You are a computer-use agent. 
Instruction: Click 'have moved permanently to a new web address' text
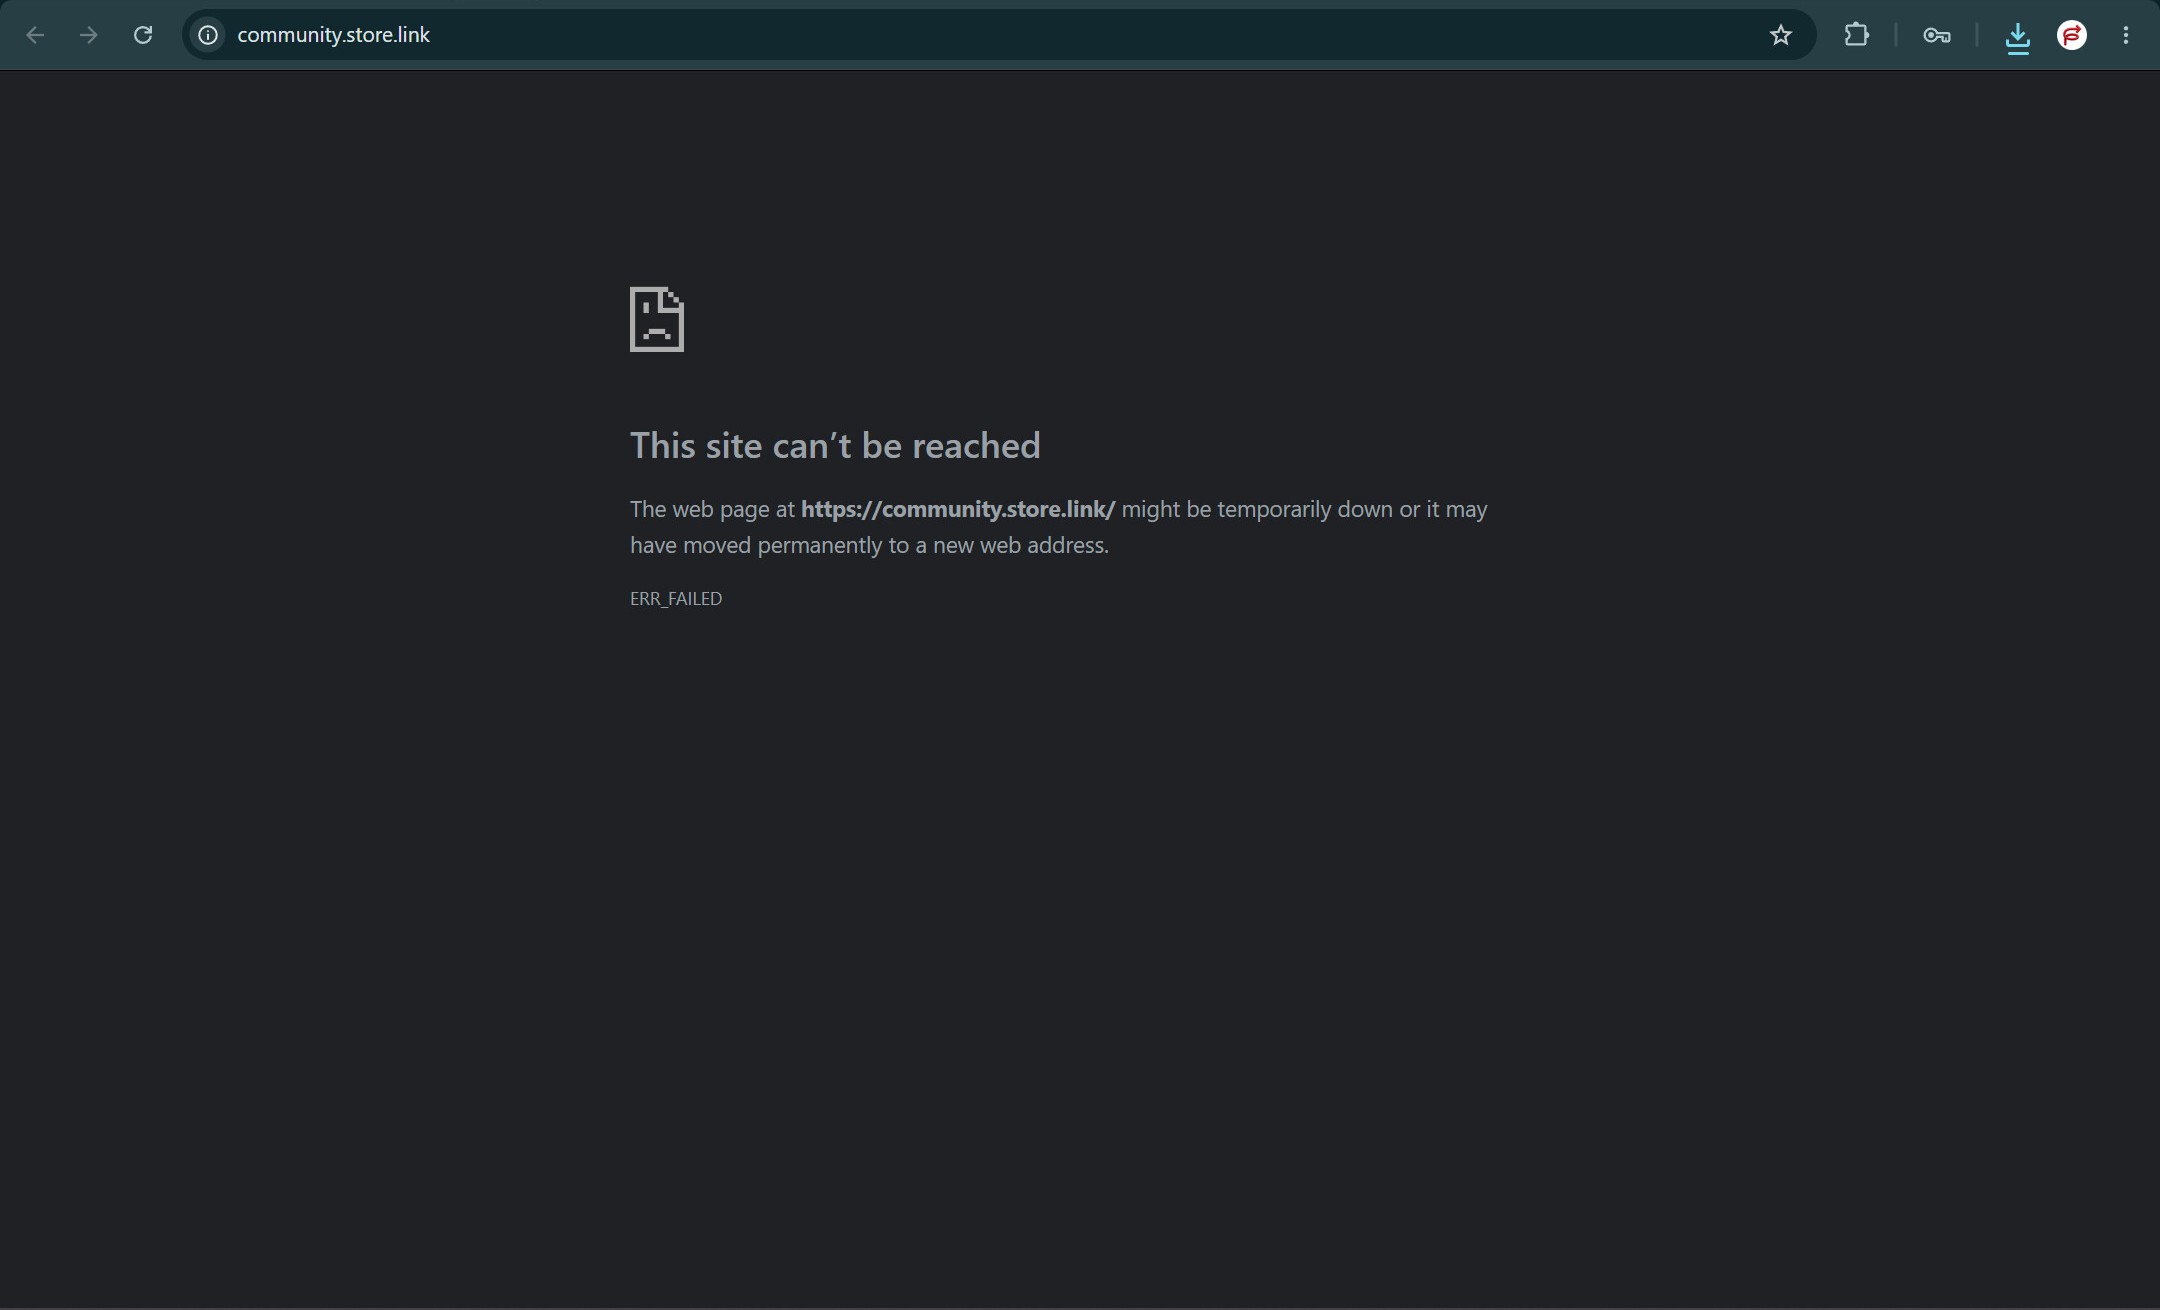pyautogui.click(x=869, y=545)
